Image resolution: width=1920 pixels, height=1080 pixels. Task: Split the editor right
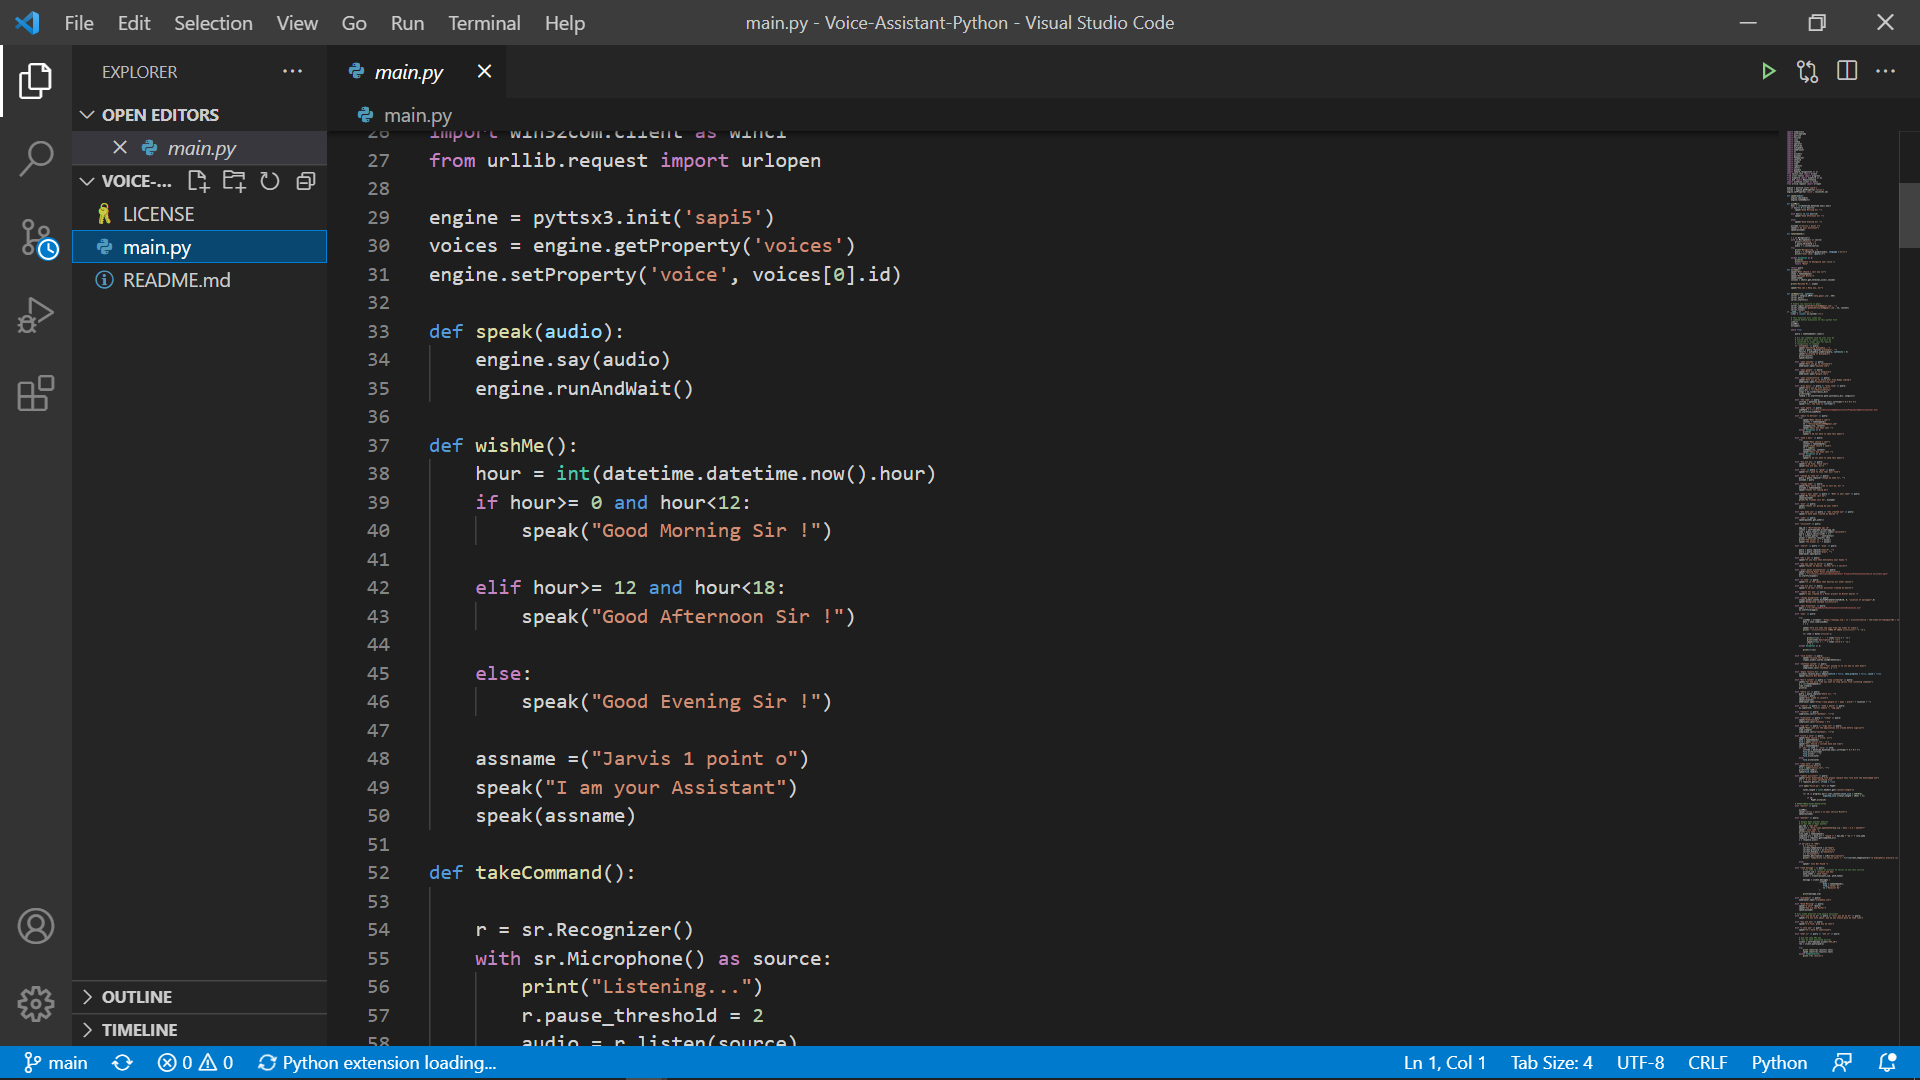(x=1847, y=71)
